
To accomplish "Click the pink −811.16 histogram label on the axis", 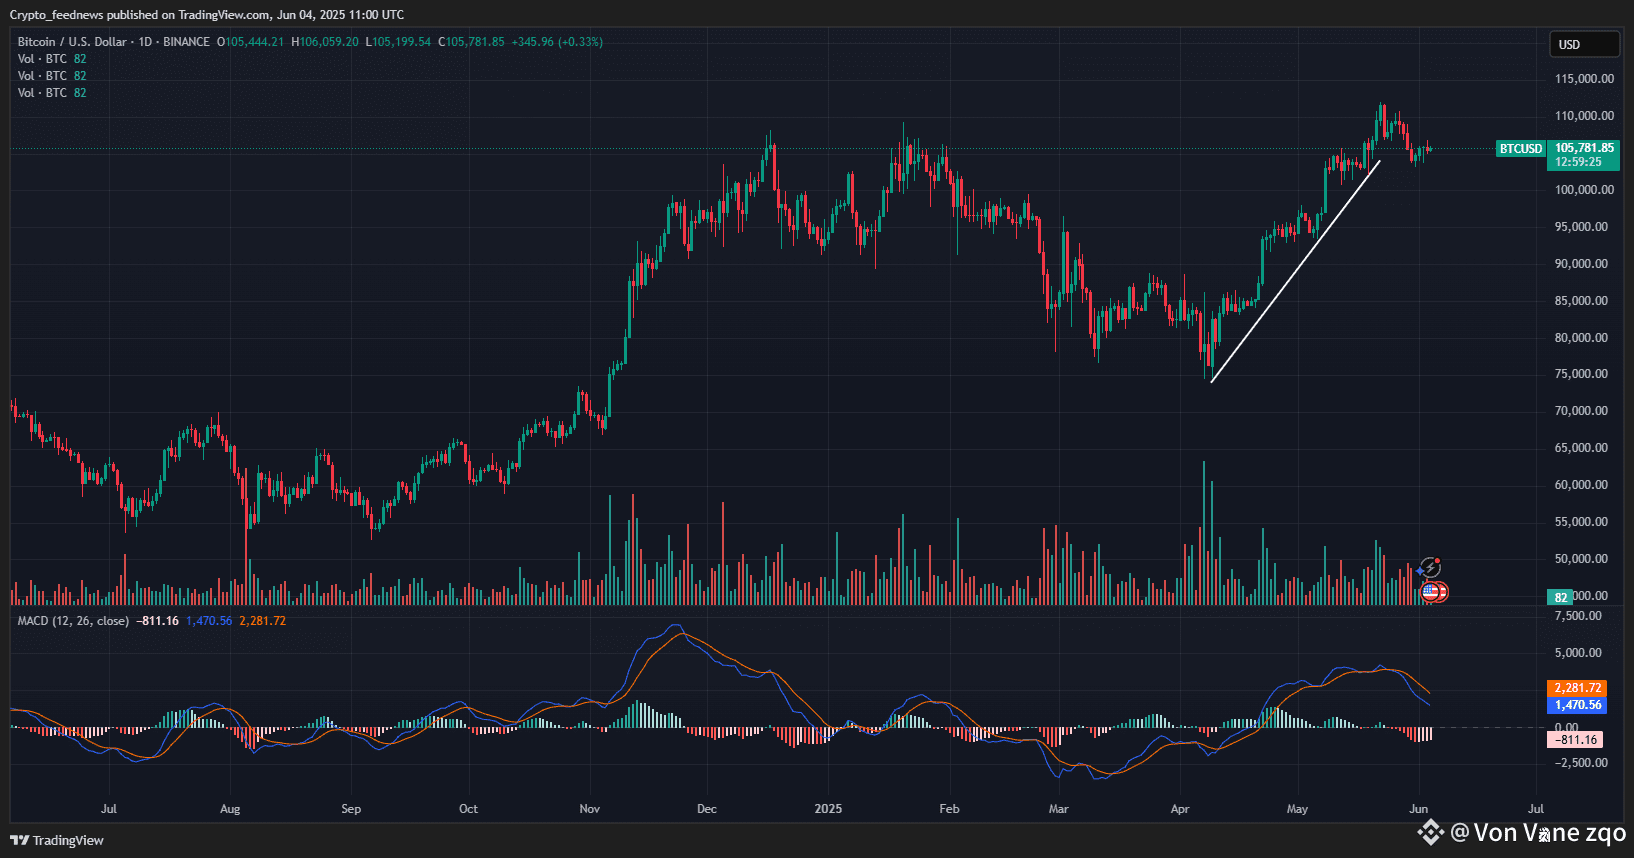I will click(x=1575, y=740).
